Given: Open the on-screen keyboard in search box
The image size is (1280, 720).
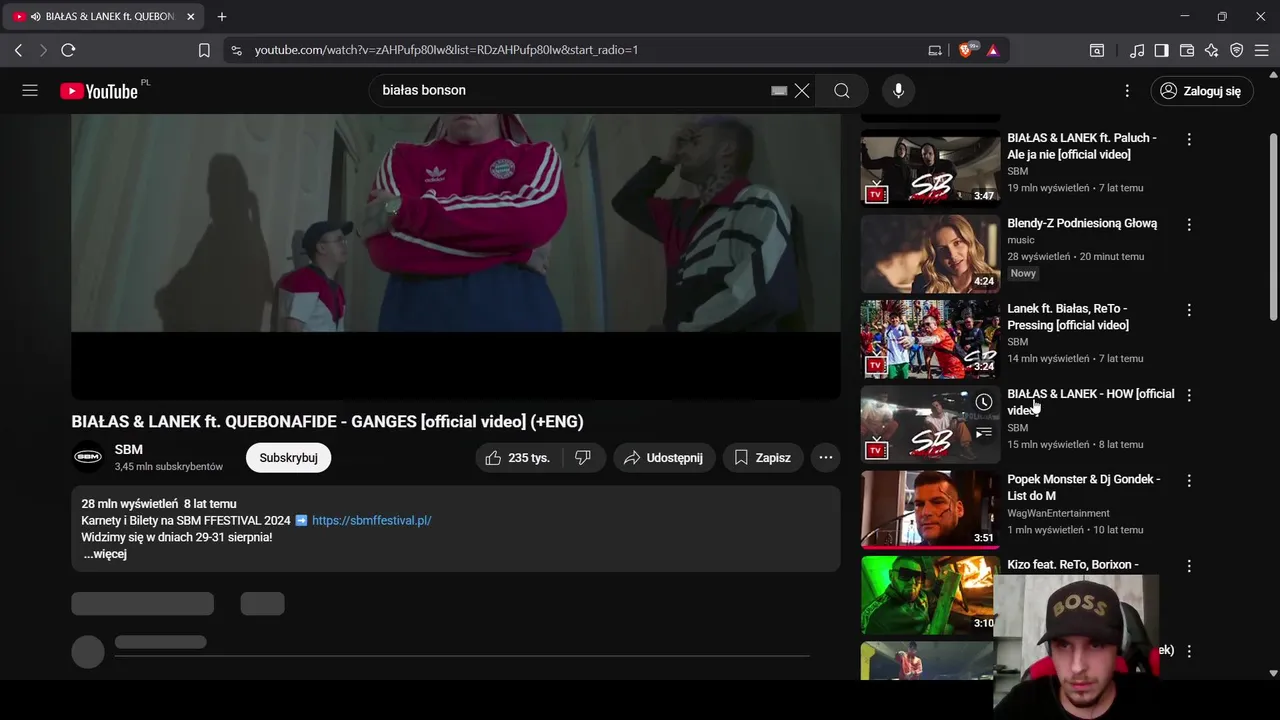Looking at the screenshot, I should coord(779,91).
